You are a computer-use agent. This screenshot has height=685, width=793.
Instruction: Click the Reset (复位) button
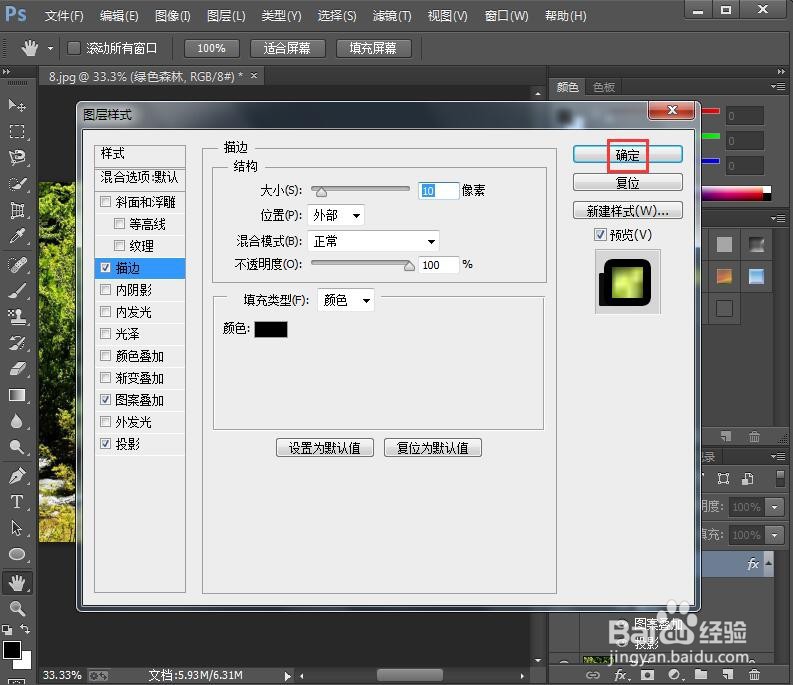(x=628, y=183)
